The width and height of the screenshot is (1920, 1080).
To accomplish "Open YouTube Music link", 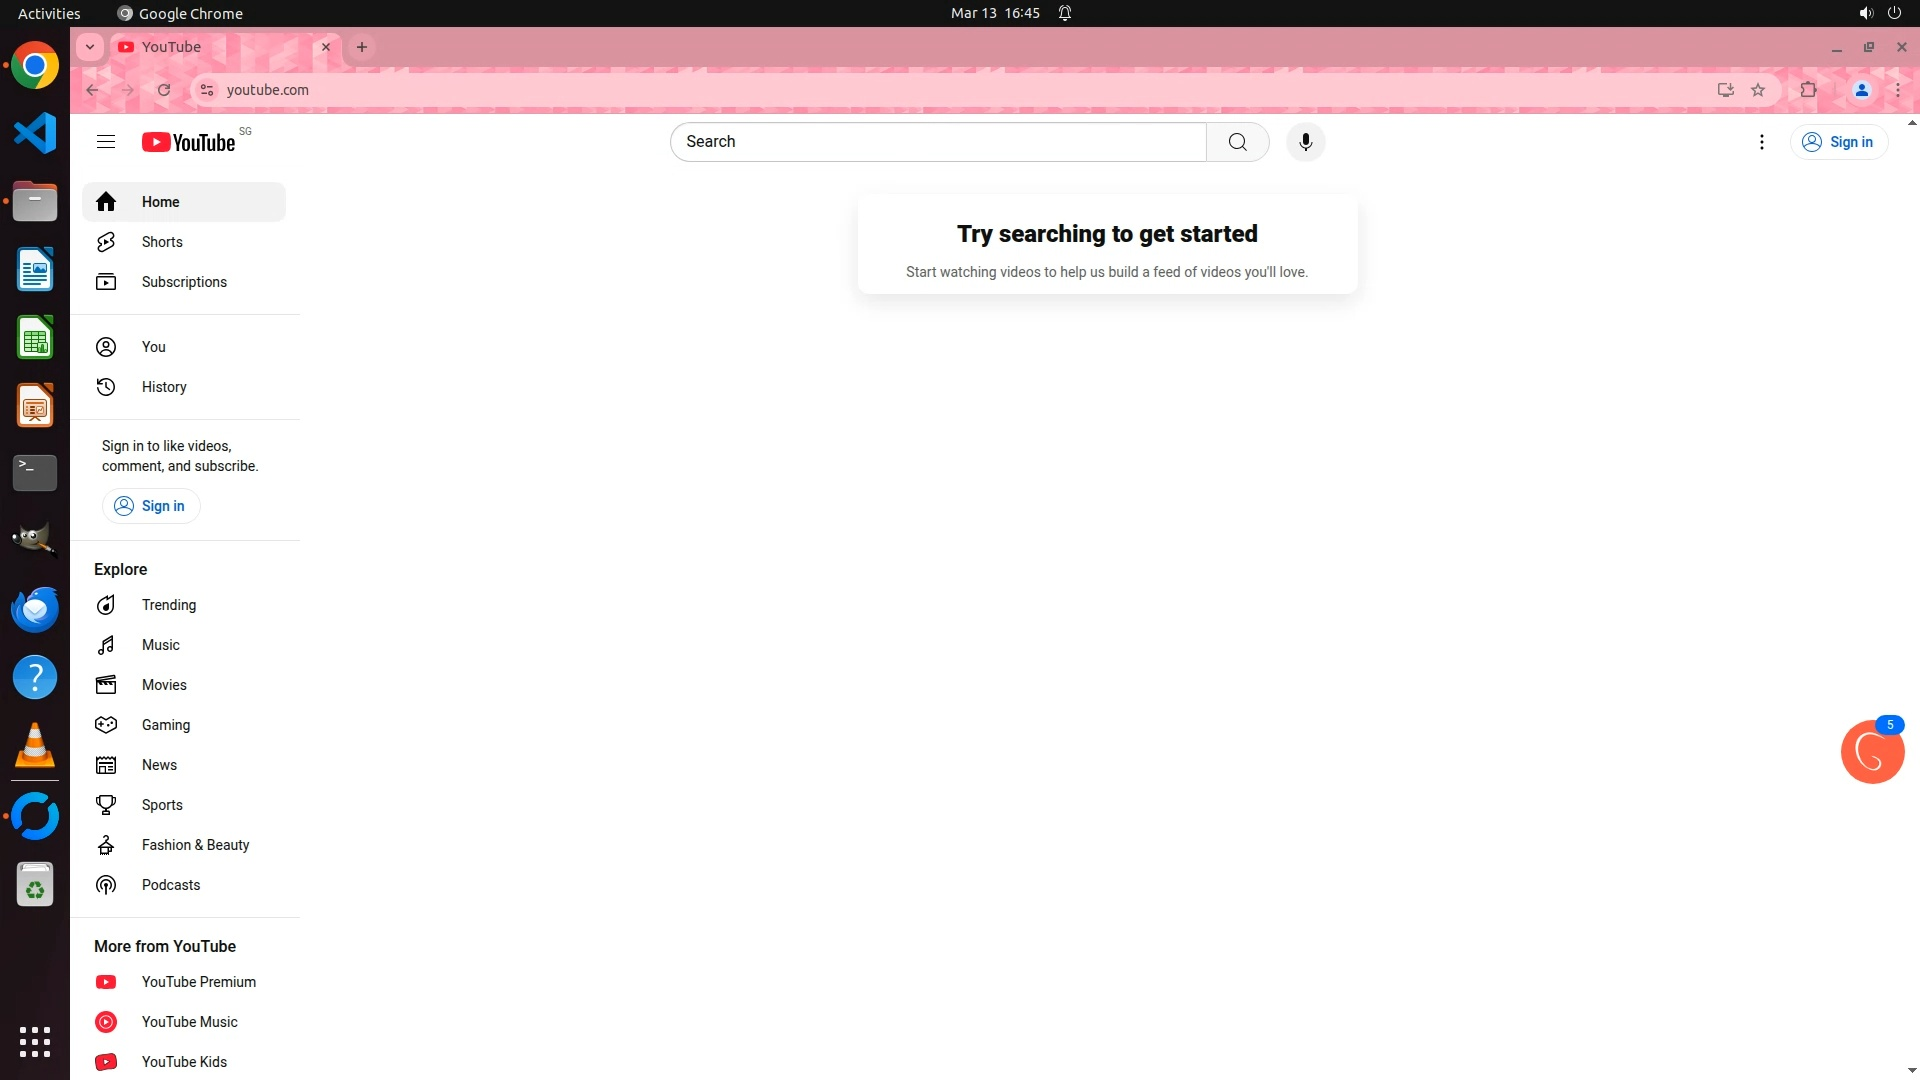I will tap(189, 1022).
